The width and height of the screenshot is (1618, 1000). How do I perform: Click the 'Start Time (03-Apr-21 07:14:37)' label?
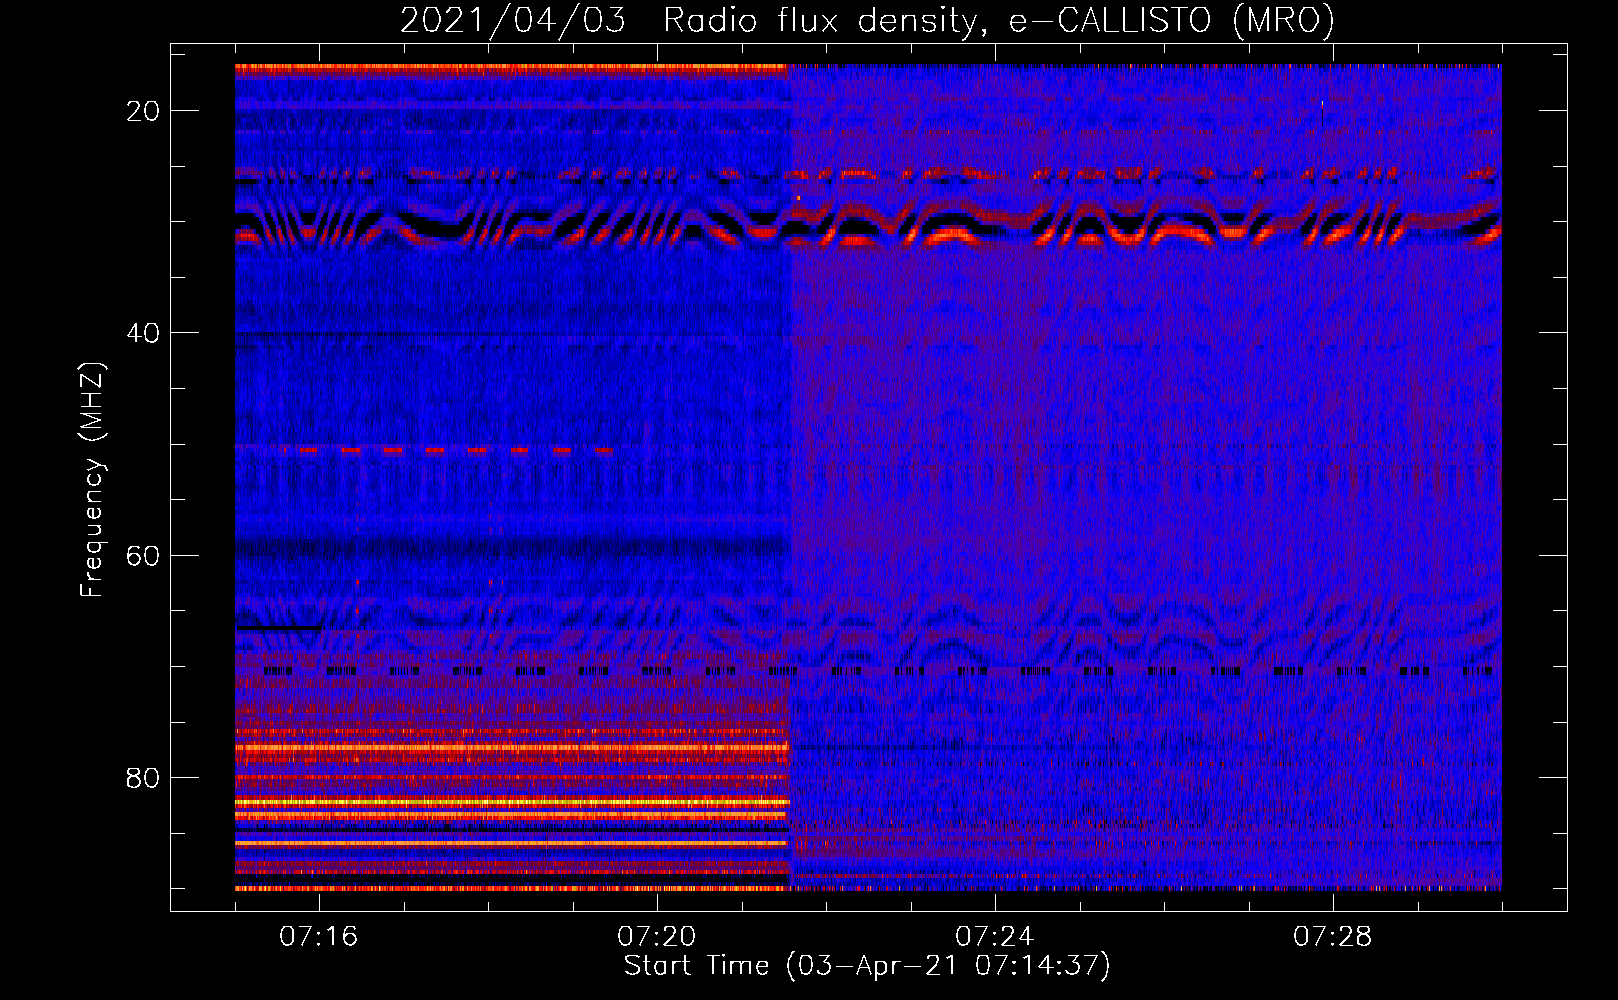coord(867,966)
